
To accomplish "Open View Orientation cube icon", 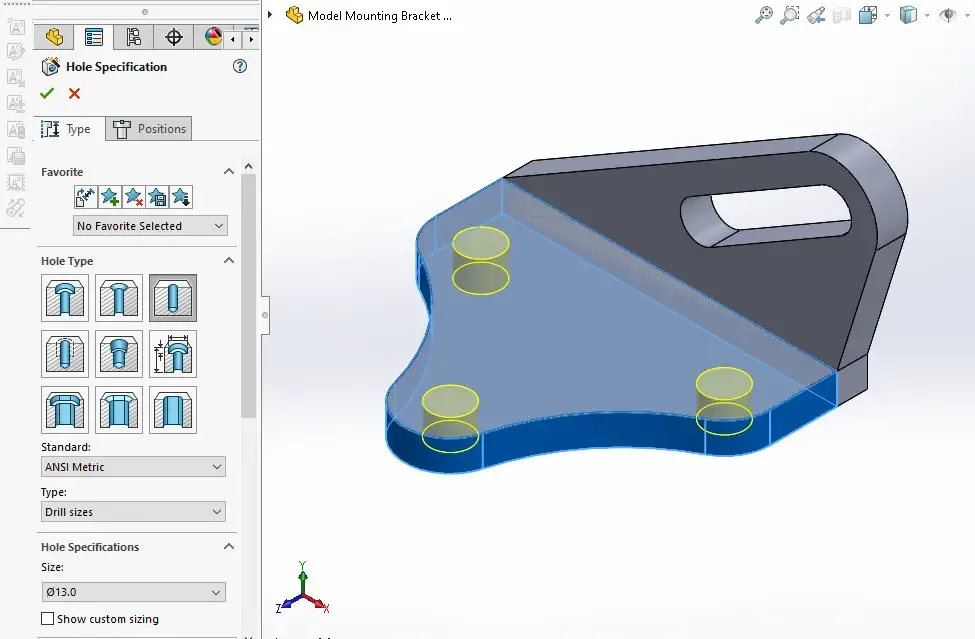I will 867,15.
